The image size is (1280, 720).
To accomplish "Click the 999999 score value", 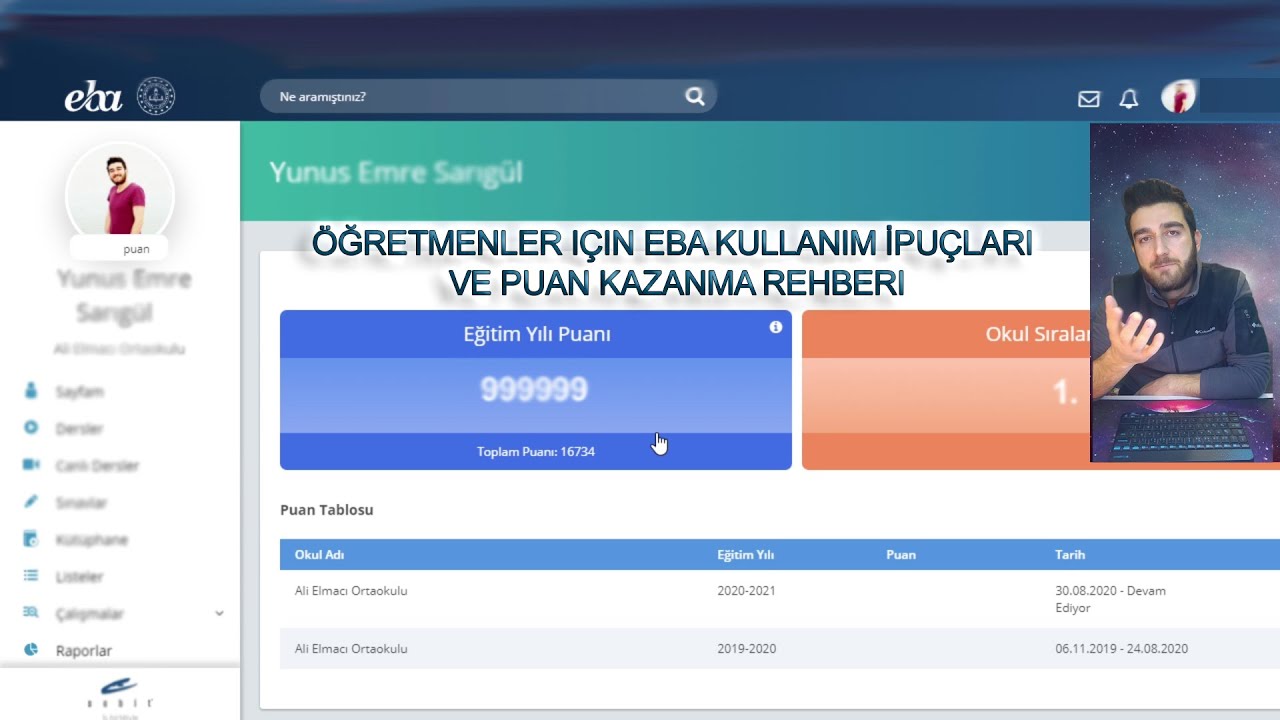I will coord(534,390).
